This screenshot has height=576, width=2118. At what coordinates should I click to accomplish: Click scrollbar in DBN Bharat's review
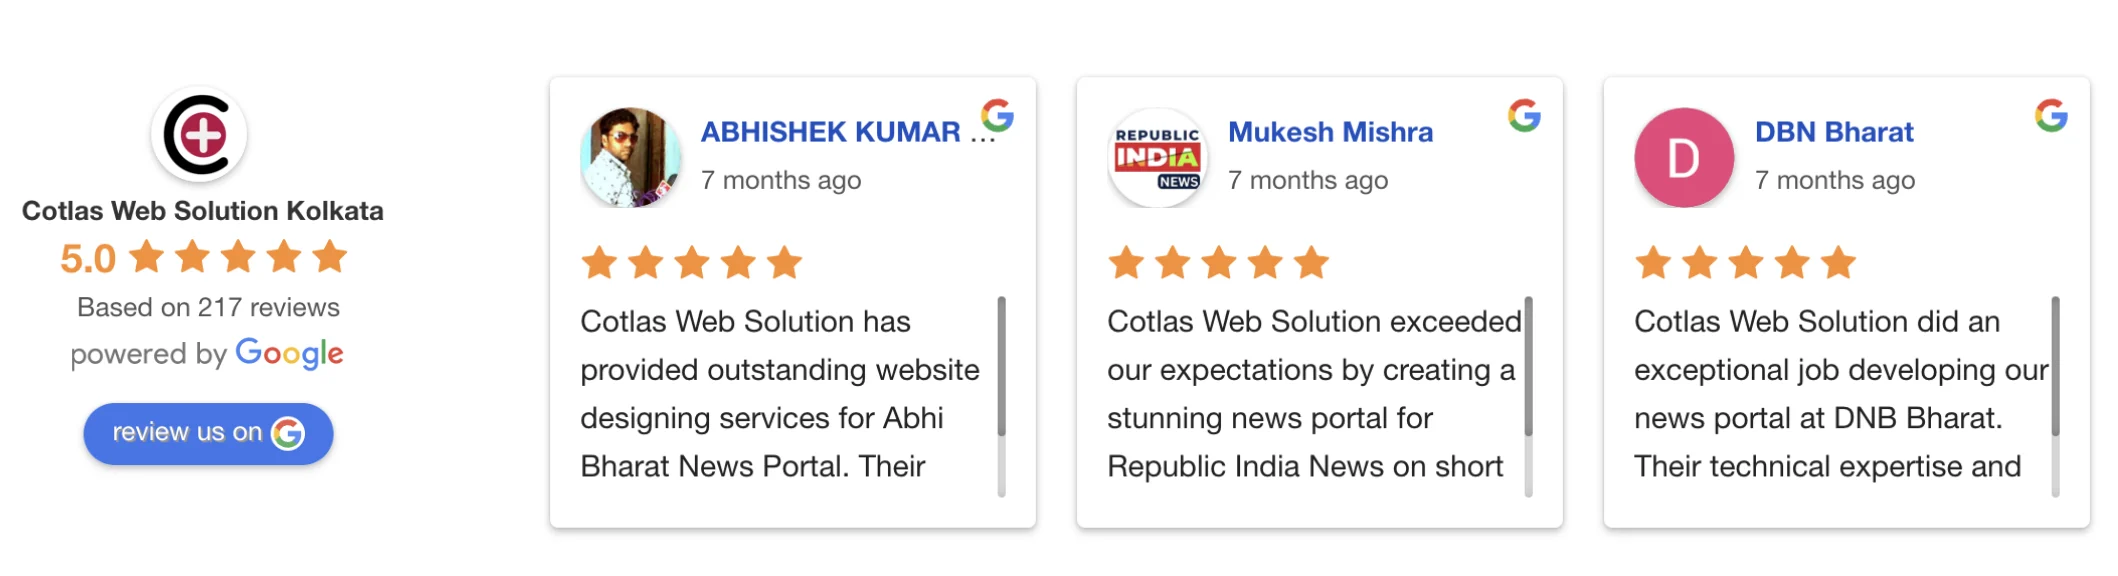pyautogui.click(x=2055, y=366)
